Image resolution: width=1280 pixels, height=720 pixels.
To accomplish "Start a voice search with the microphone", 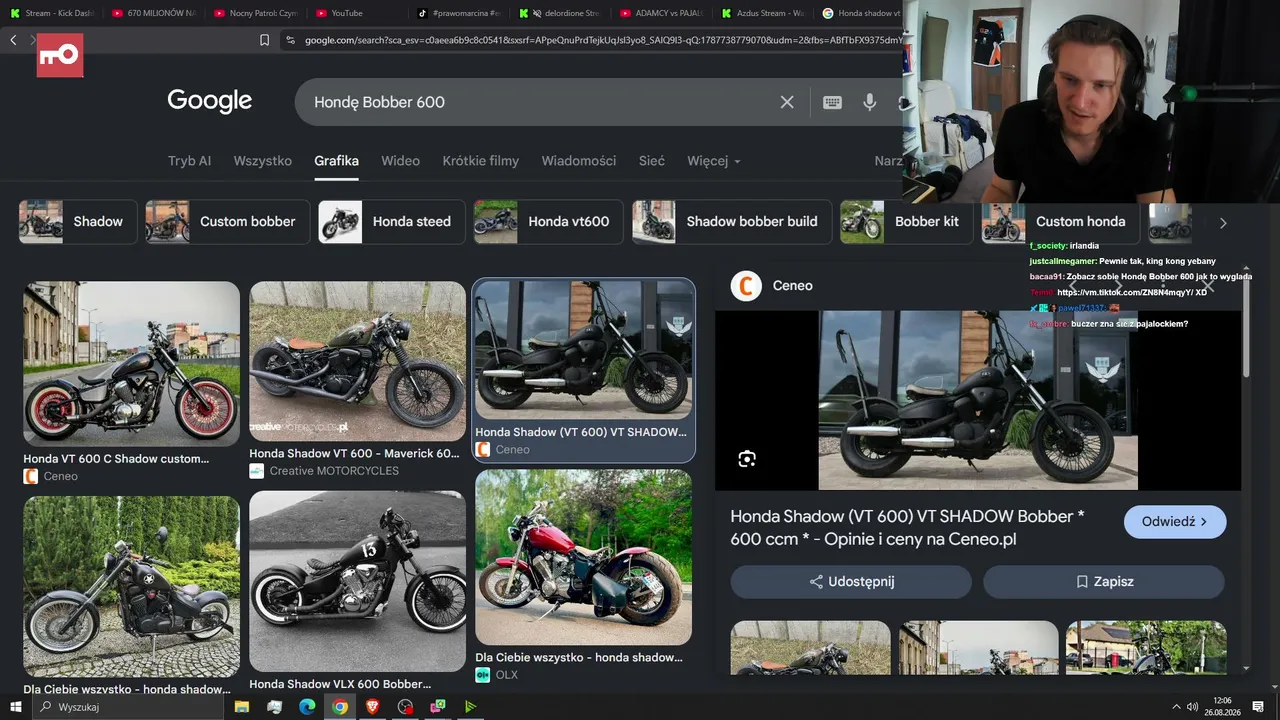I will pos(870,102).
